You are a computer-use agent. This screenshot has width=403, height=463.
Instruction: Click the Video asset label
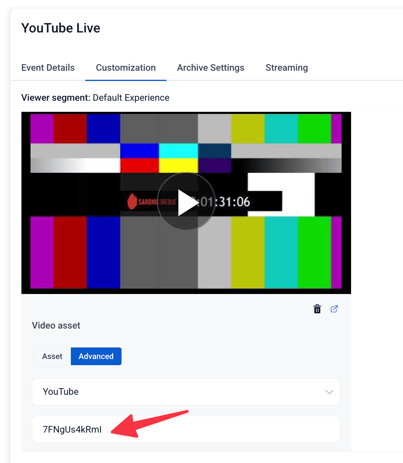tap(56, 326)
